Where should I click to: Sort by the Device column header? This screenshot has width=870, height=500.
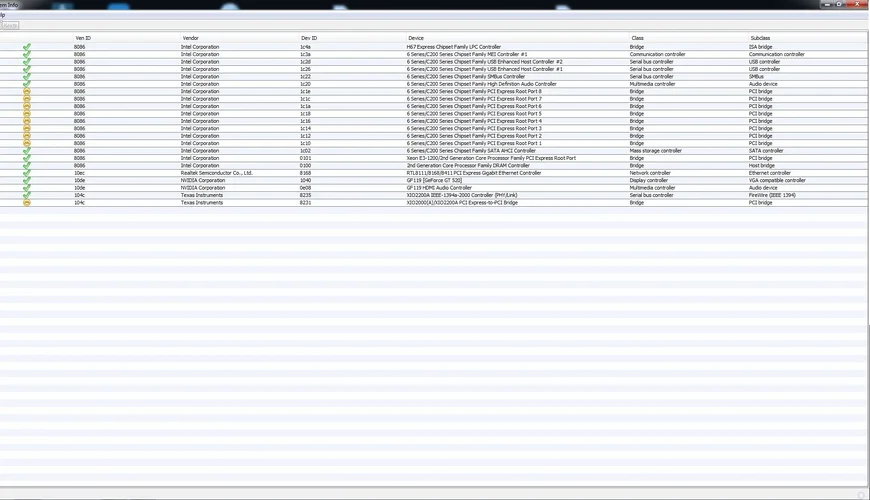416,38
